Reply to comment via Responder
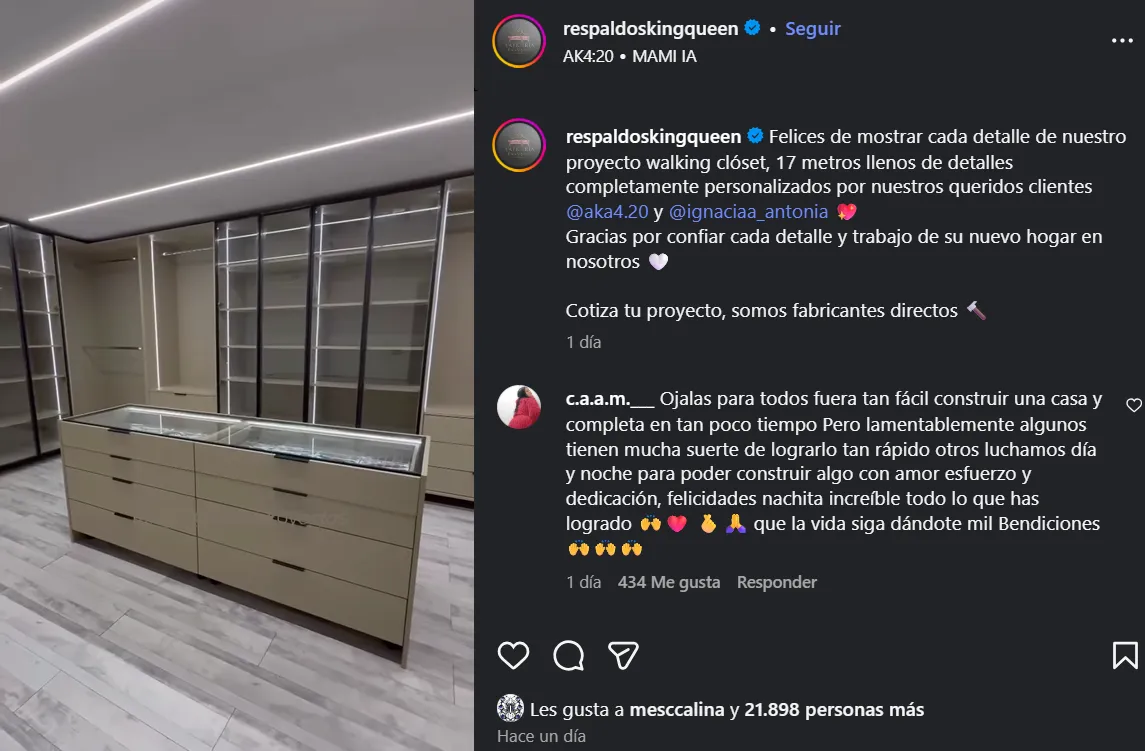1145x751 pixels. click(x=777, y=582)
